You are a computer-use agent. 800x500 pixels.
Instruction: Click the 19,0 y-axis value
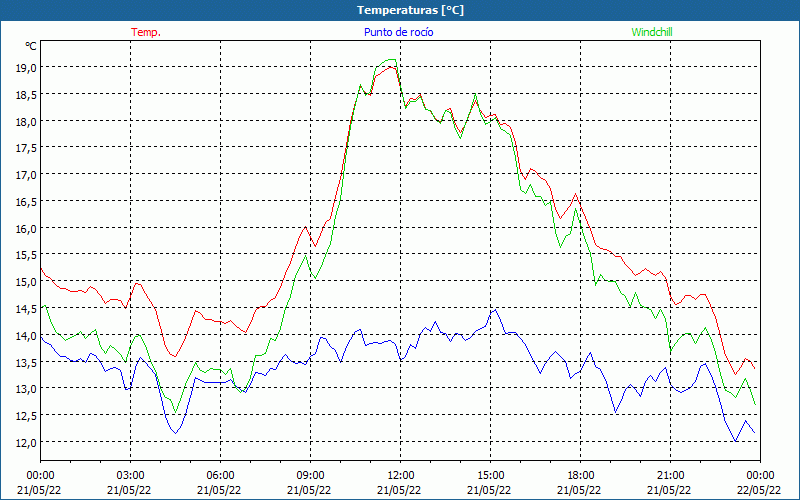[x=26, y=67]
